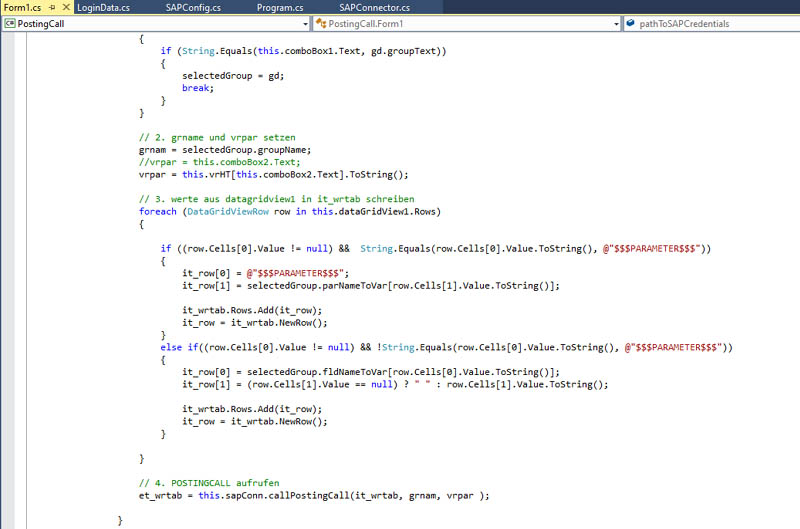Pin the Form1.cs tab
This screenshot has width=800, height=529.
(x=52, y=8)
